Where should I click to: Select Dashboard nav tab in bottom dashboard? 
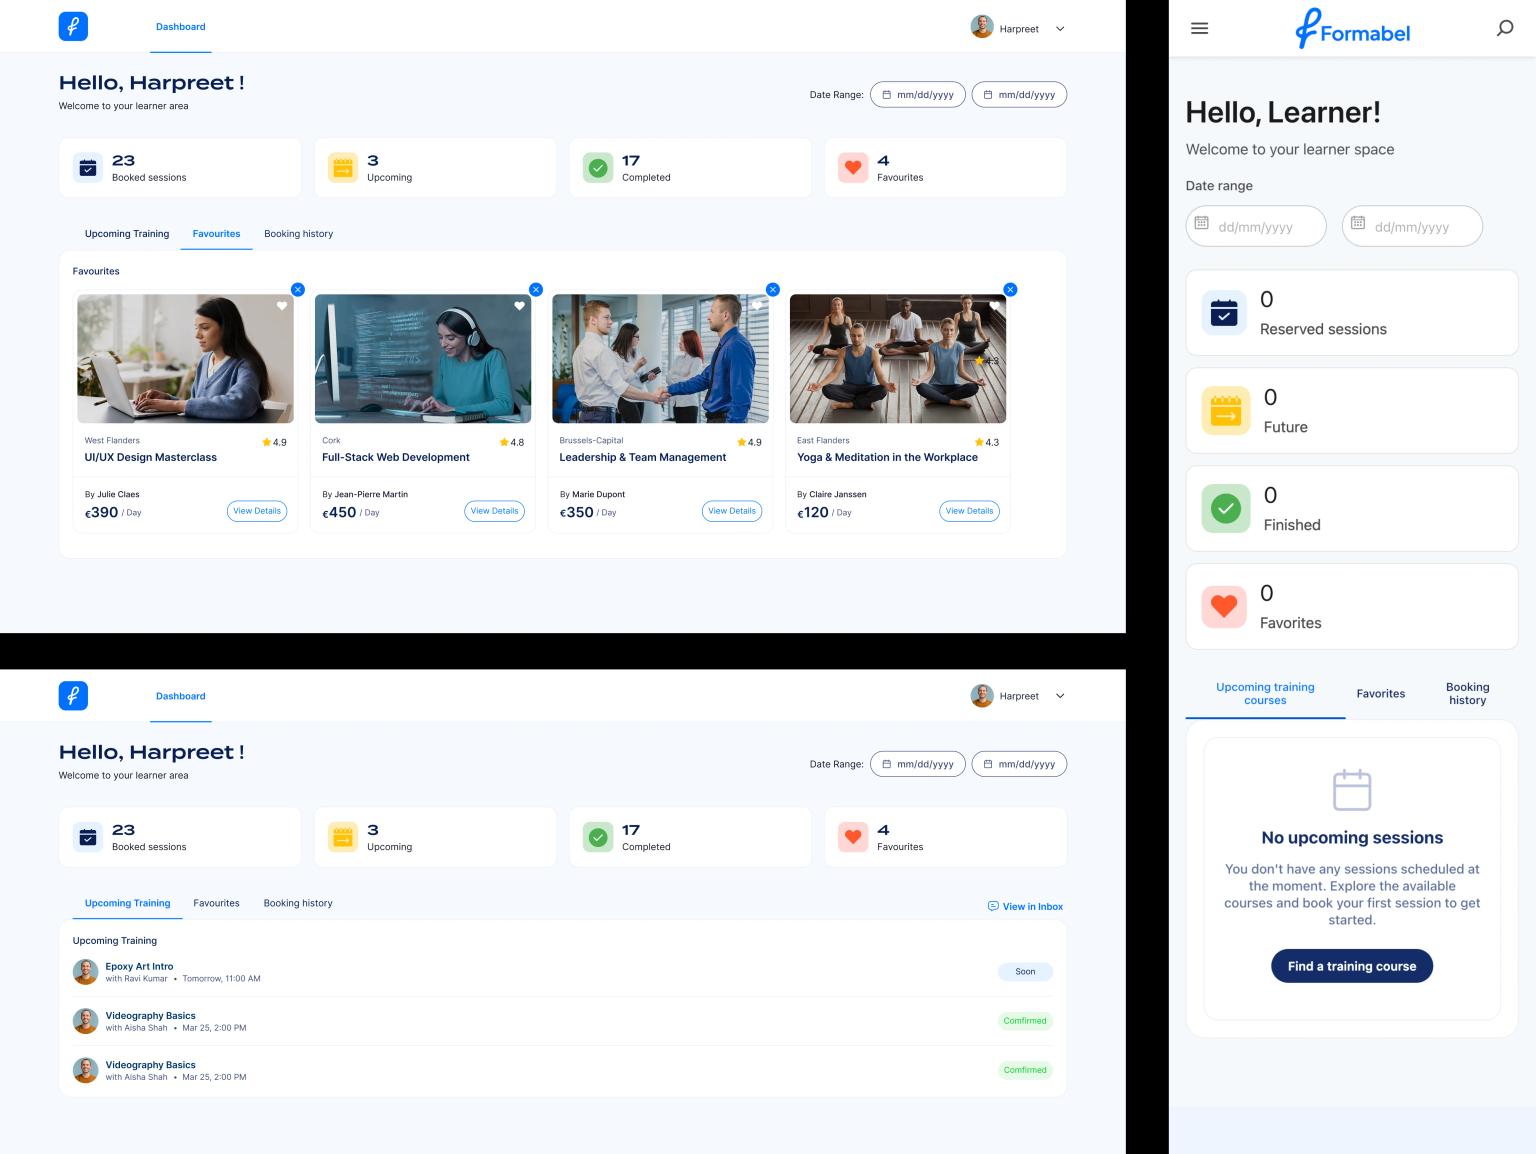click(x=181, y=696)
